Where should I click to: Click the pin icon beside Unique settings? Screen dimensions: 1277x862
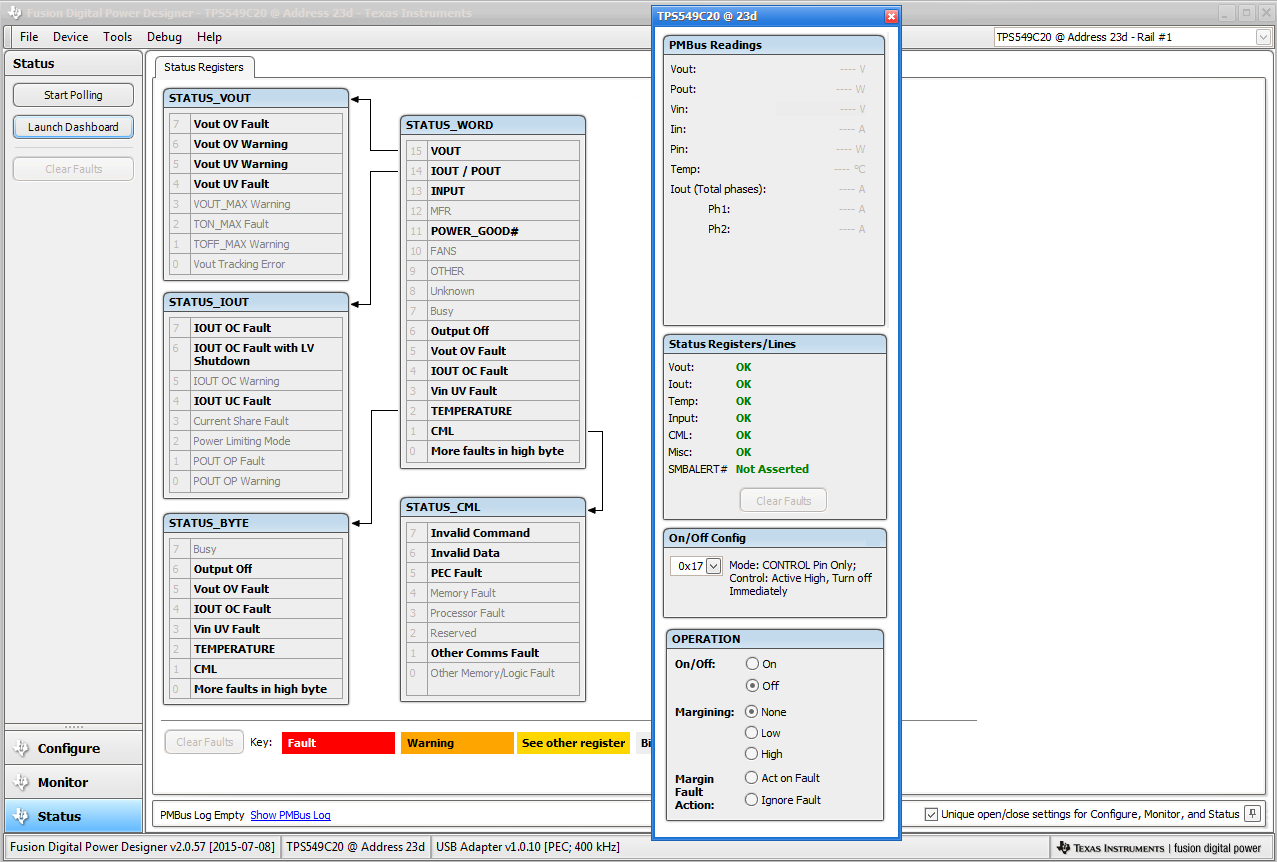click(x=1251, y=814)
